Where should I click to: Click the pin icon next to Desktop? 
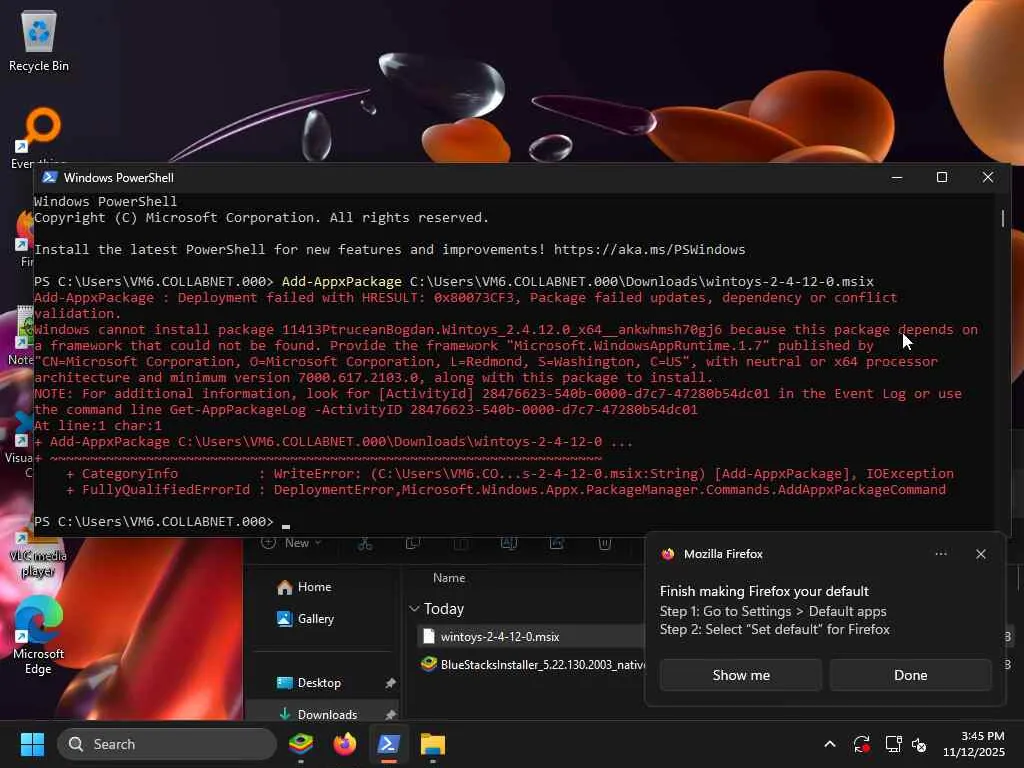click(x=391, y=682)
